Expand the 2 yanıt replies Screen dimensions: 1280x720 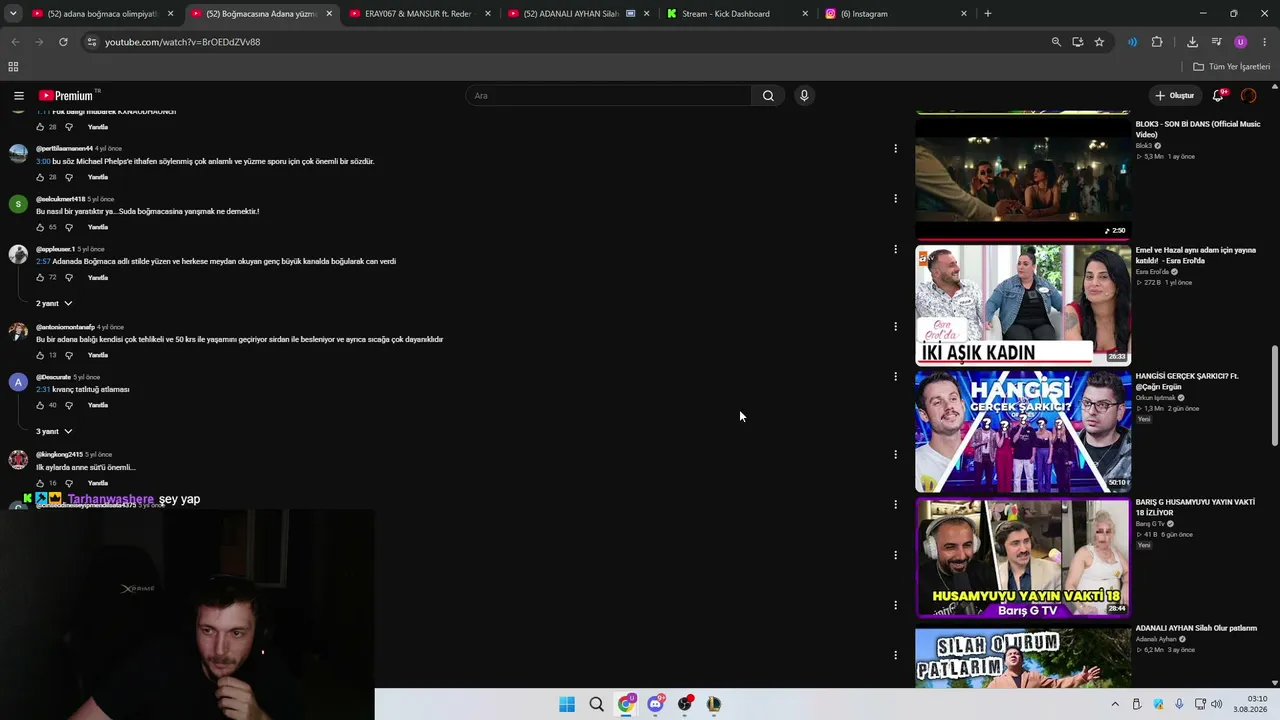(x=54, y=303)
